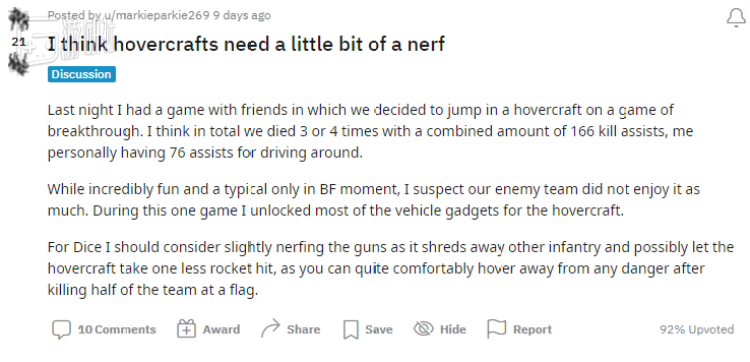Upvote the hovercraft nerf post

pyautogui.click(x=19, y=20)
